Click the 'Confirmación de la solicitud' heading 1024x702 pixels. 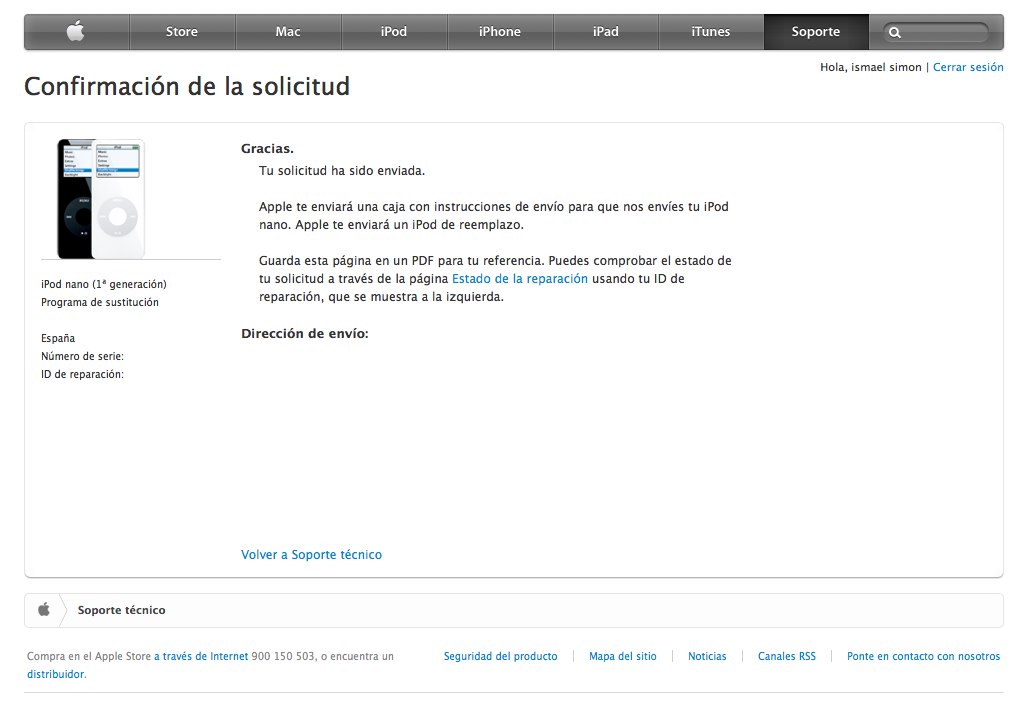pyautogui.click(x=187, y=86)
